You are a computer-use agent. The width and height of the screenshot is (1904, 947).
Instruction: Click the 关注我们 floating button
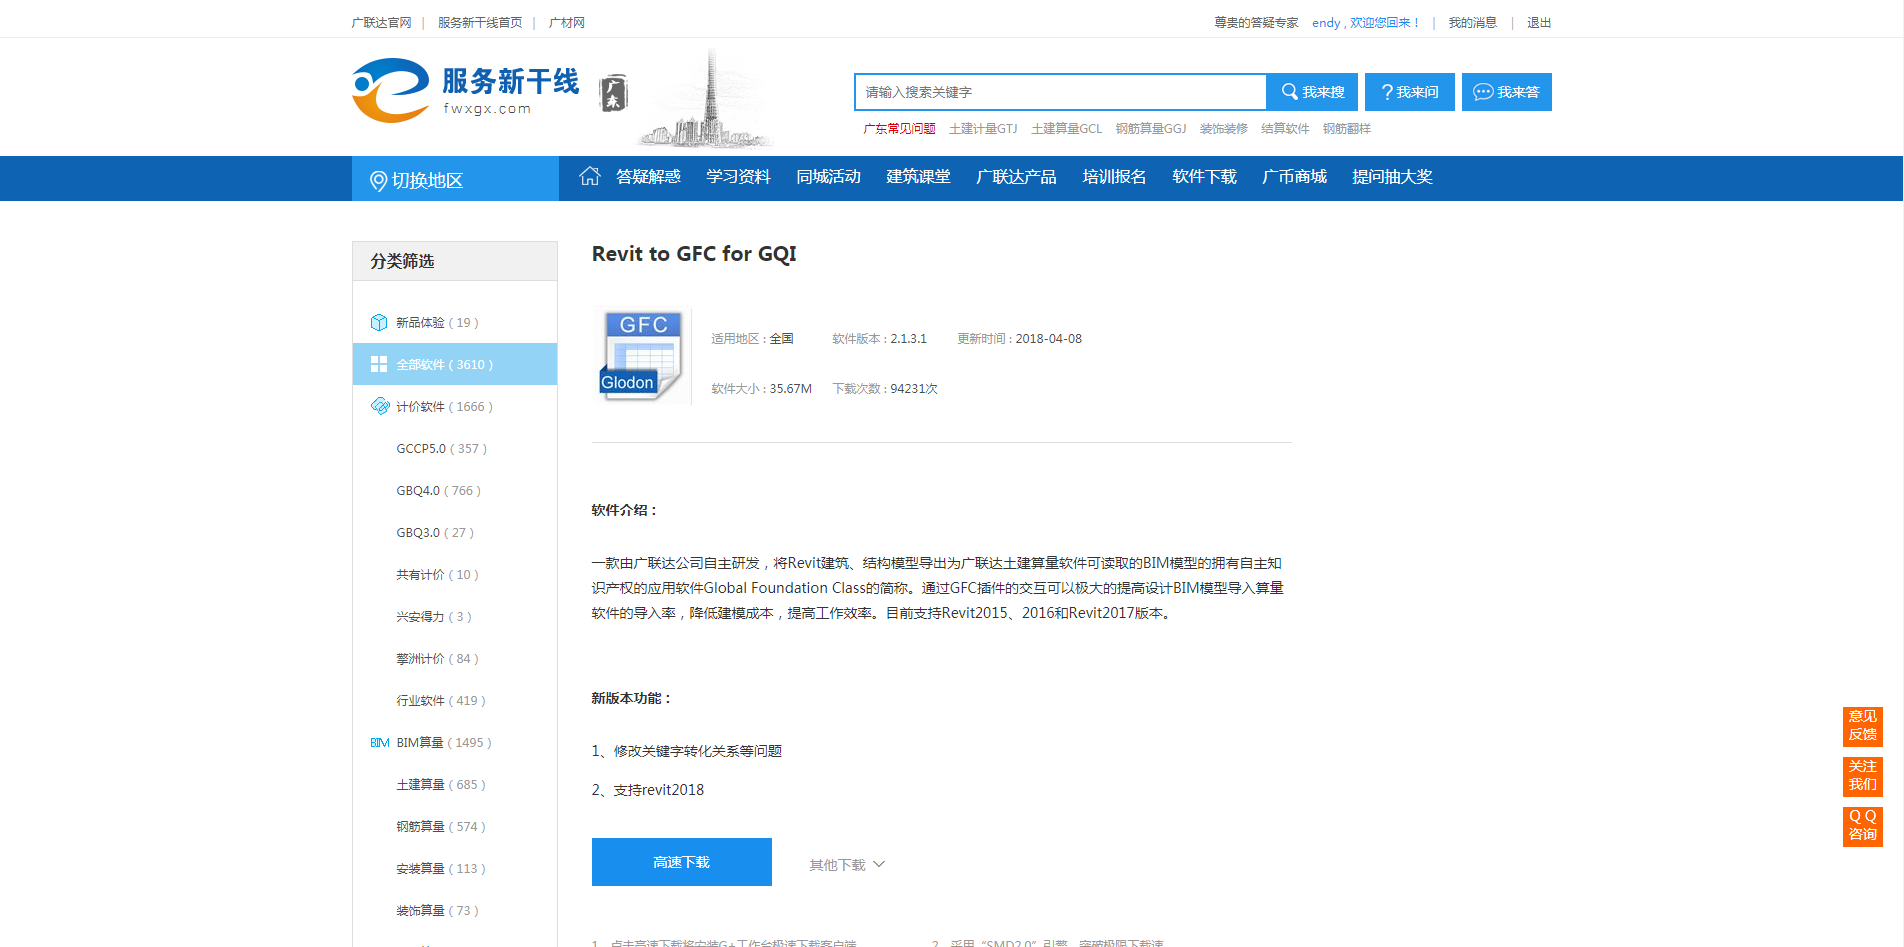(x=1862, y=776)
